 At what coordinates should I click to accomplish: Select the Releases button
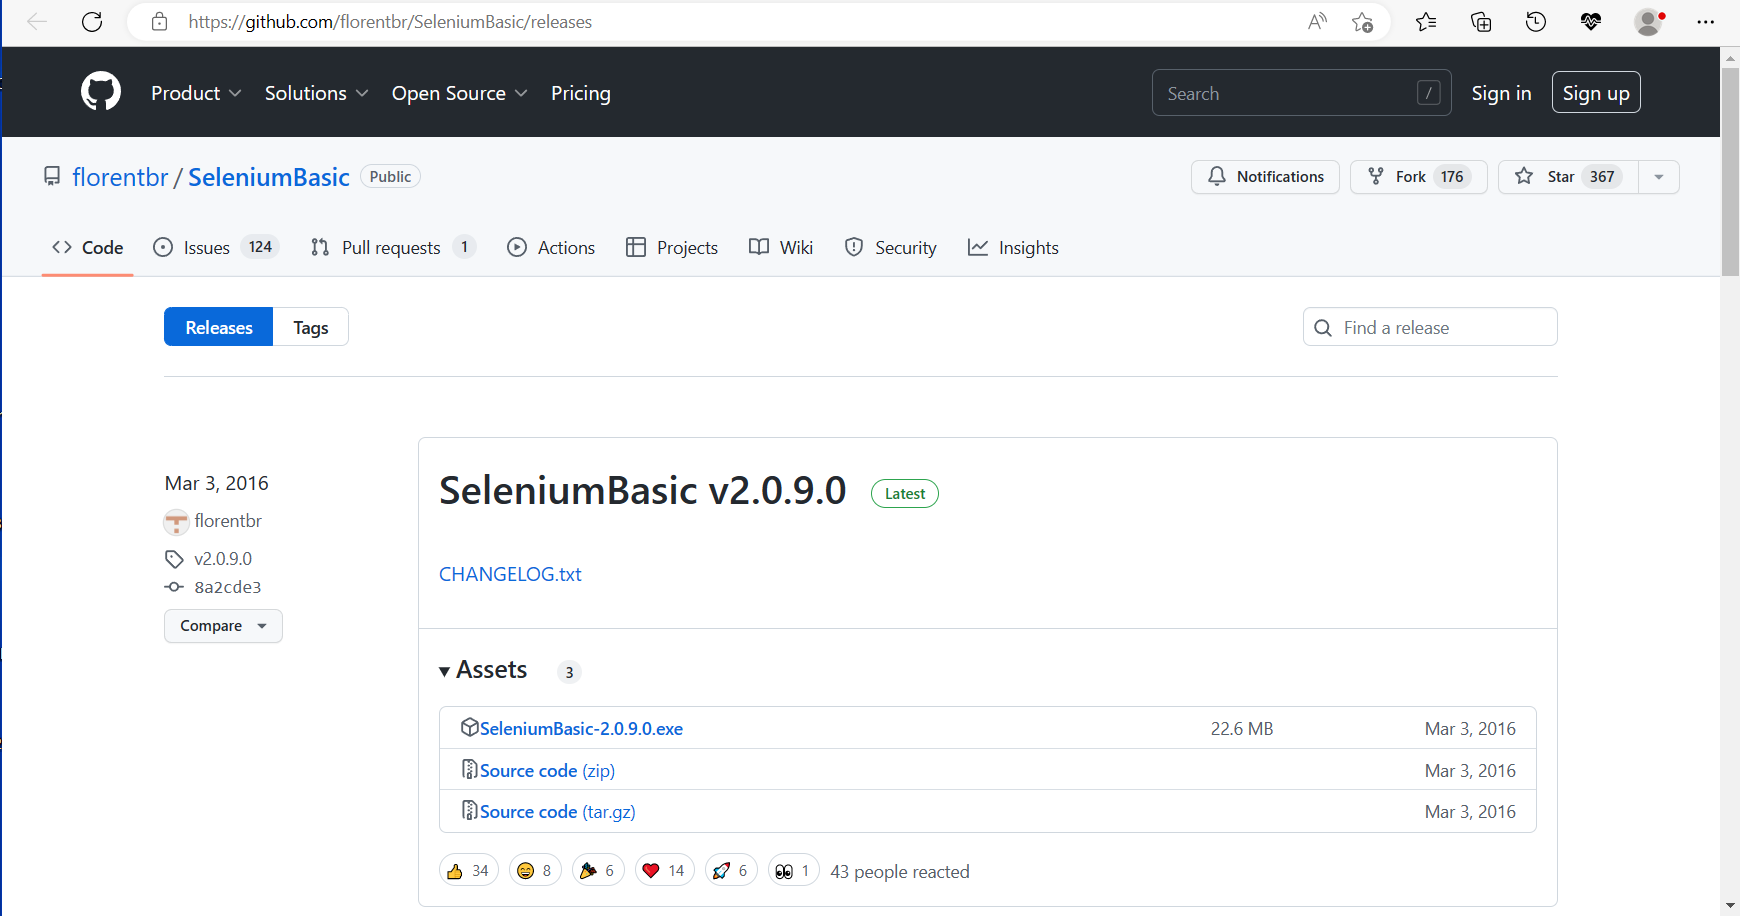coord(219,327)
